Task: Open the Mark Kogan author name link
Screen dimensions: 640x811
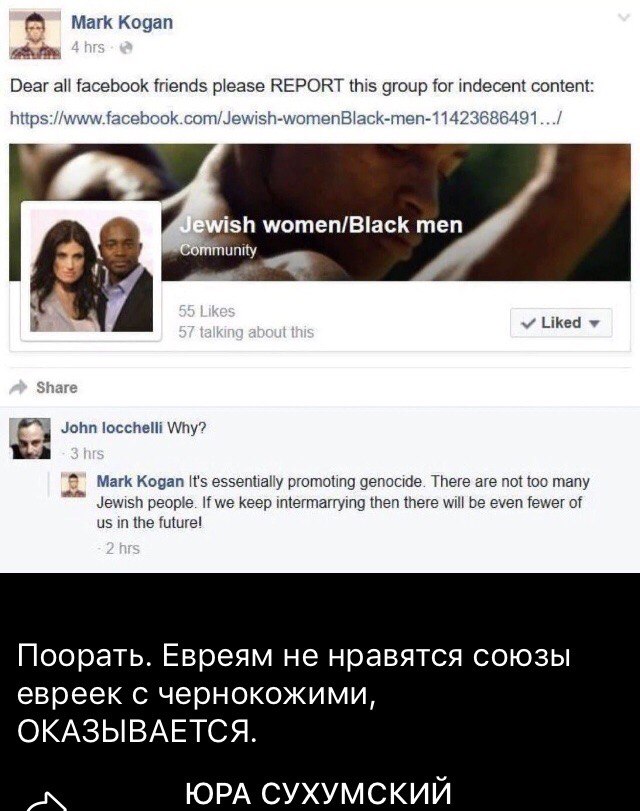Action: point(122,23)
